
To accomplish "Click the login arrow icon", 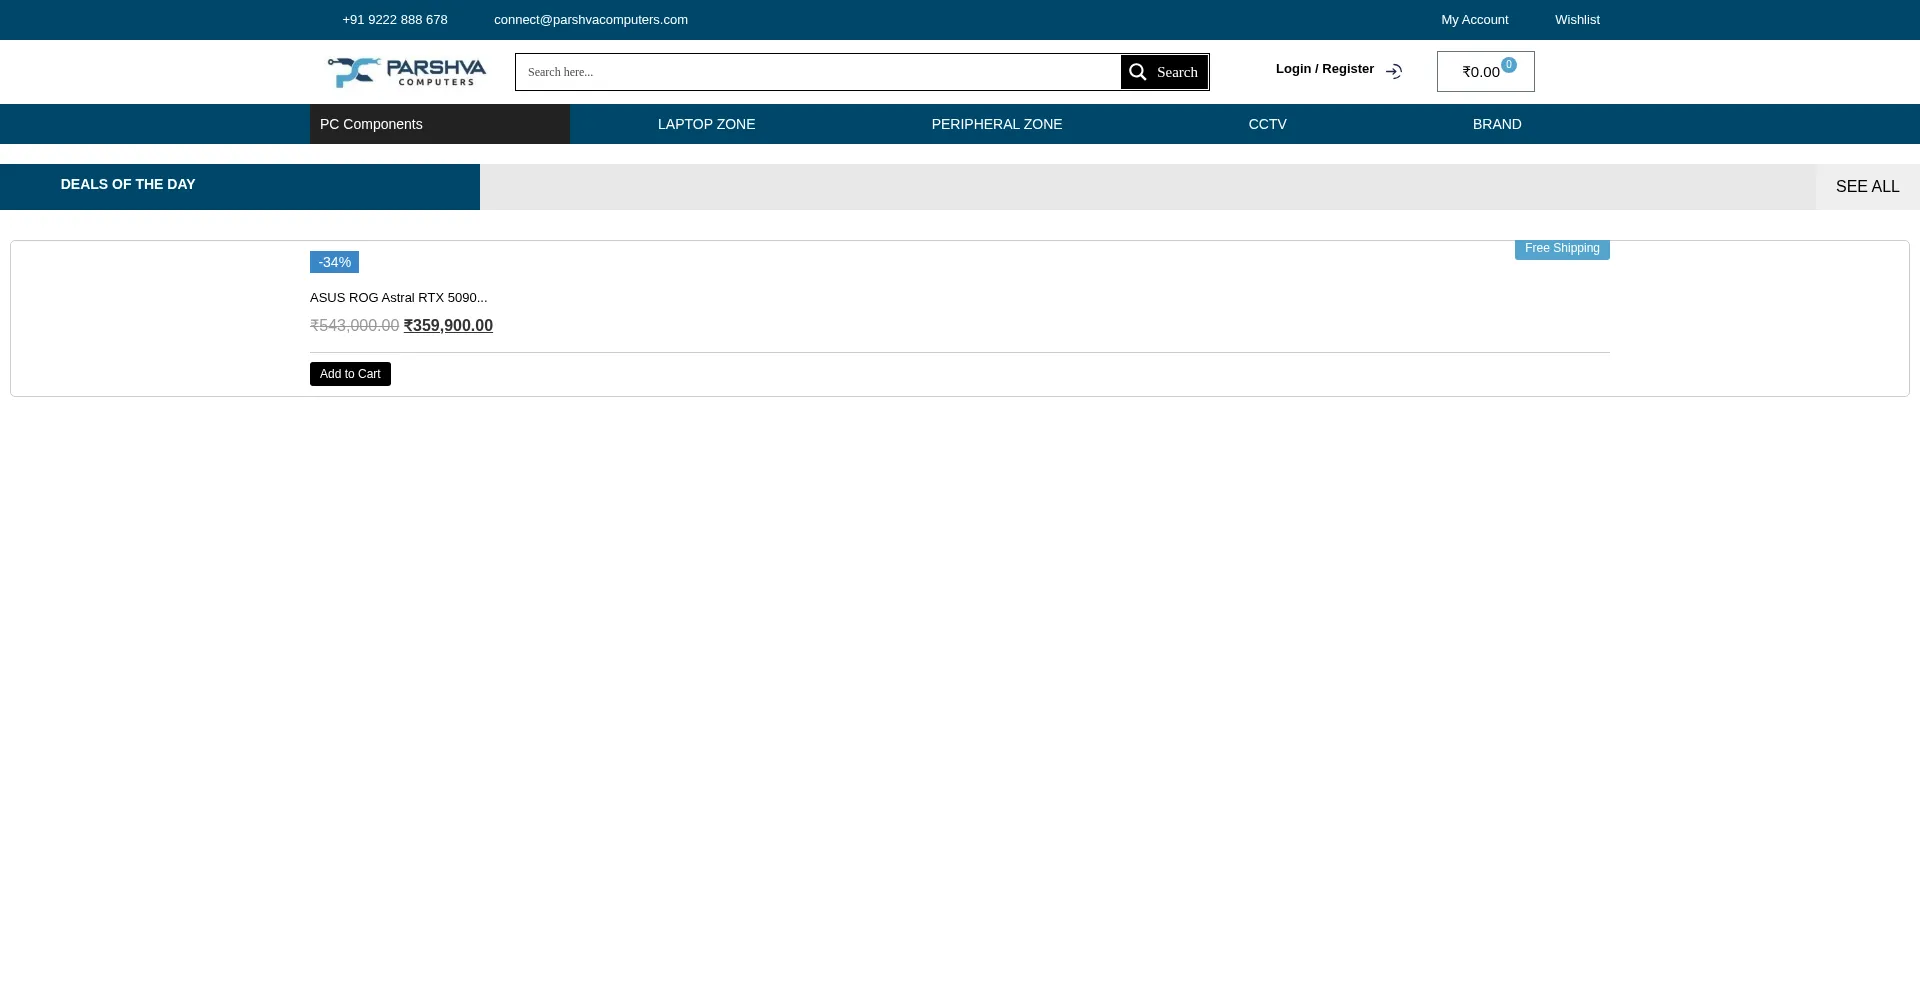I will 1394,72.
